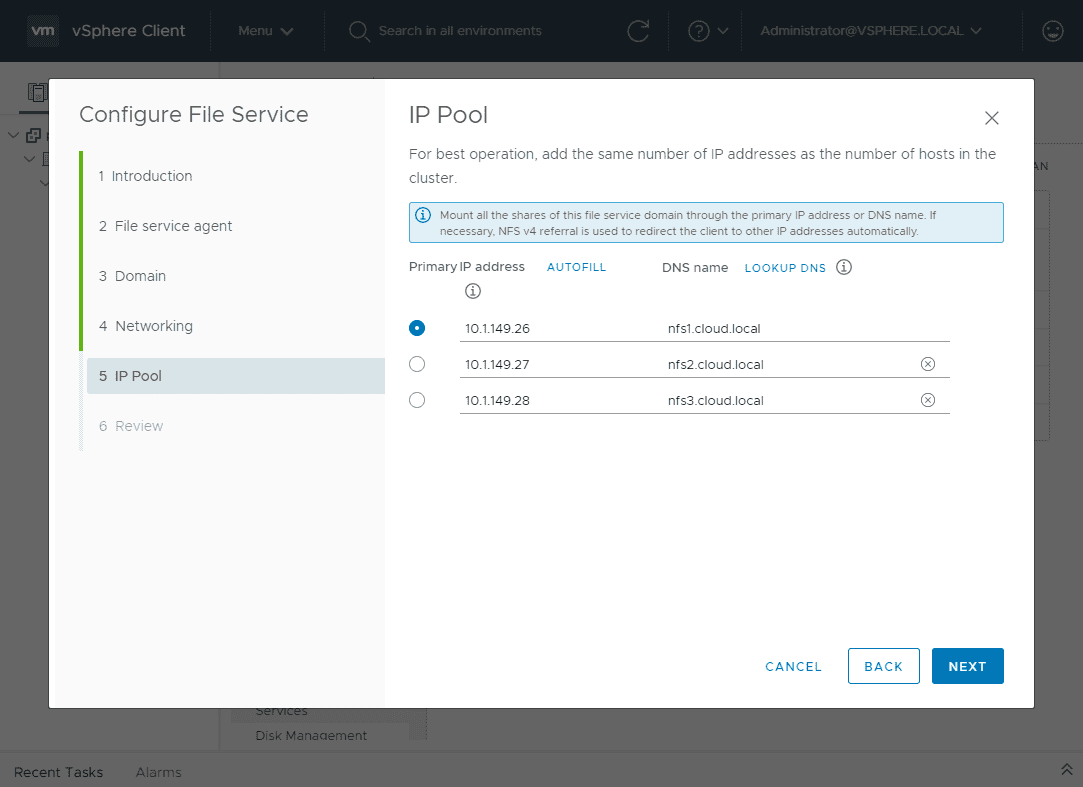Click the feedback smiley icon
The image size is (1083, 787).
pos(1052,31)
